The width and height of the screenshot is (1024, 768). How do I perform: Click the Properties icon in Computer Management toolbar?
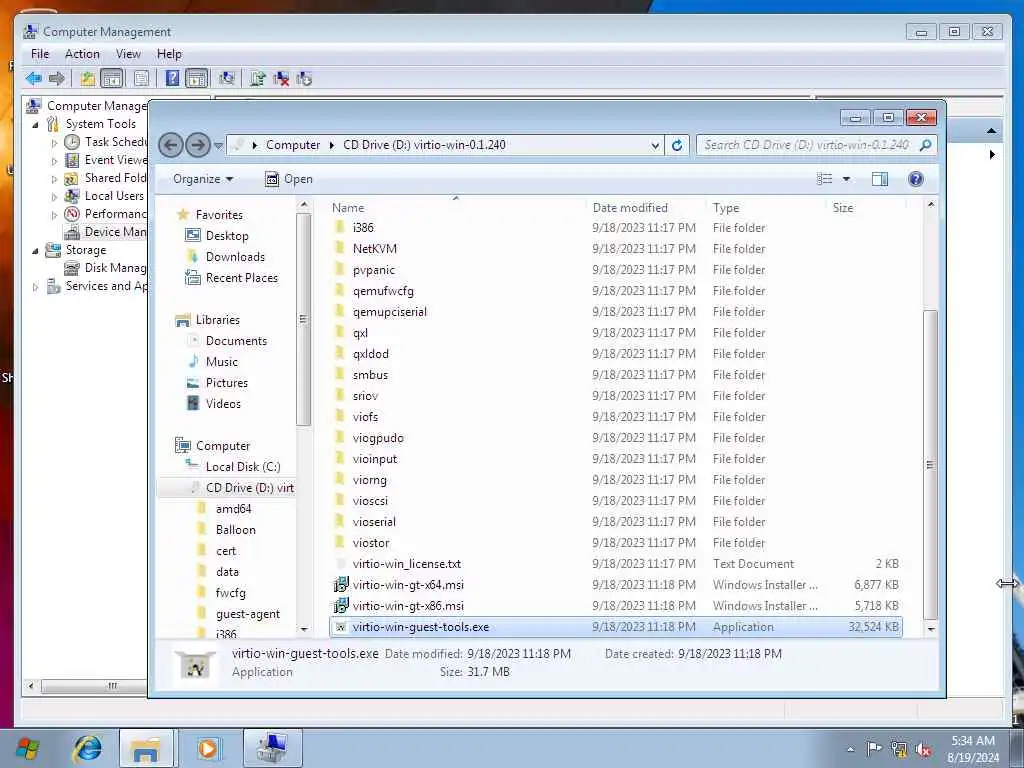click(x=141, y=79)
